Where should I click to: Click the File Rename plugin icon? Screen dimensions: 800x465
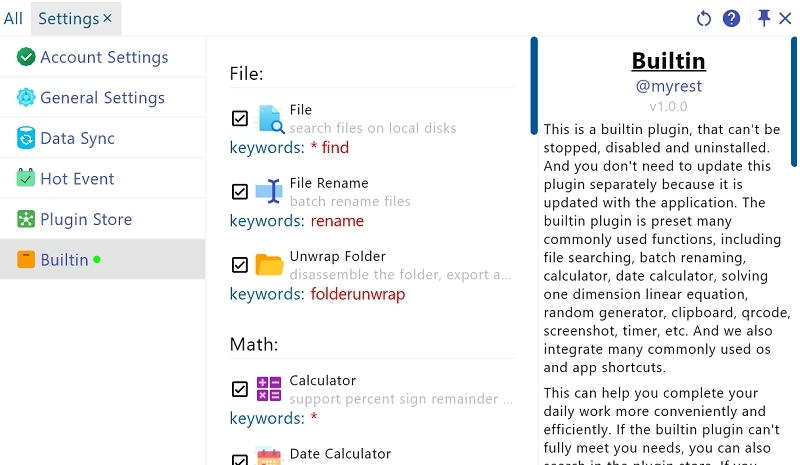[269, 192]
